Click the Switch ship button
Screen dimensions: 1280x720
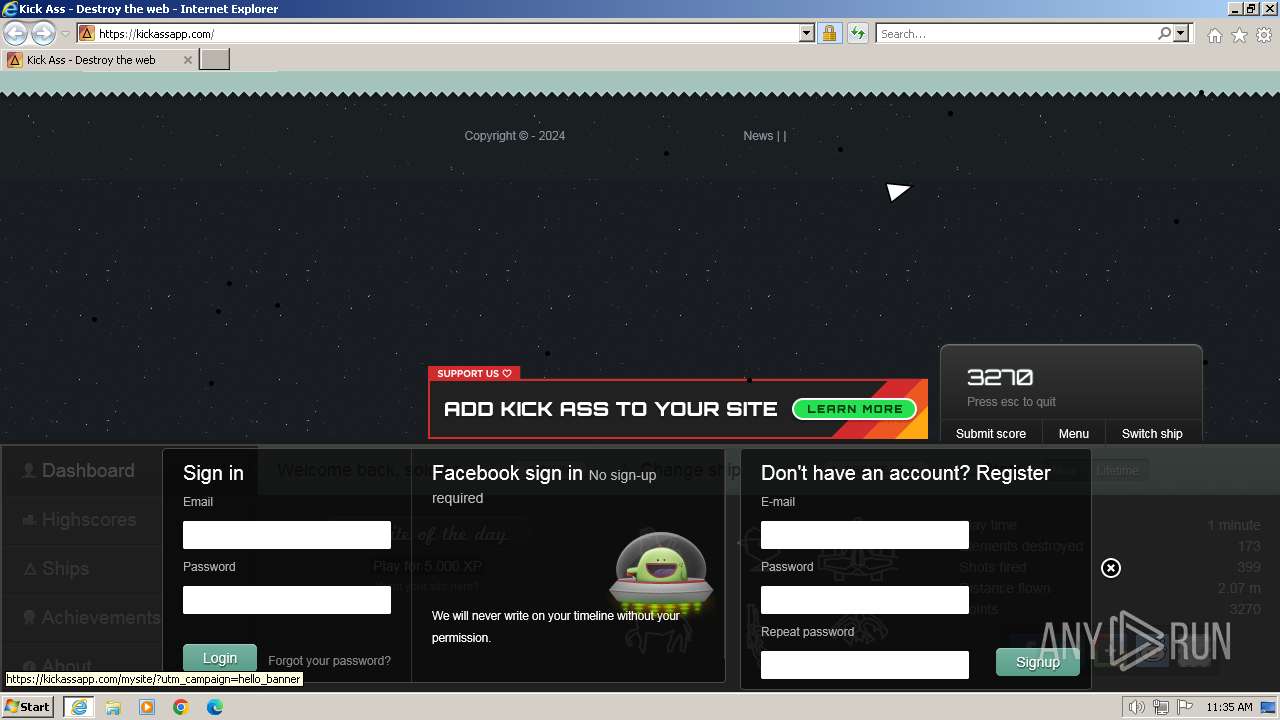click(1152, 434)
